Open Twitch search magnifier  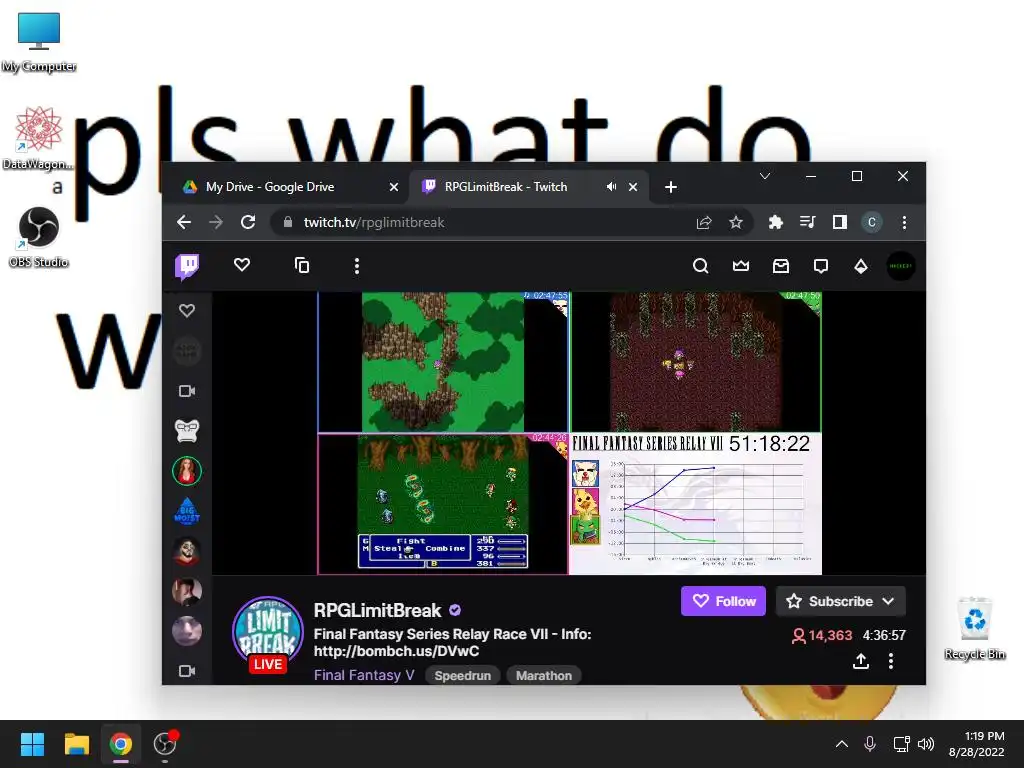700,266
